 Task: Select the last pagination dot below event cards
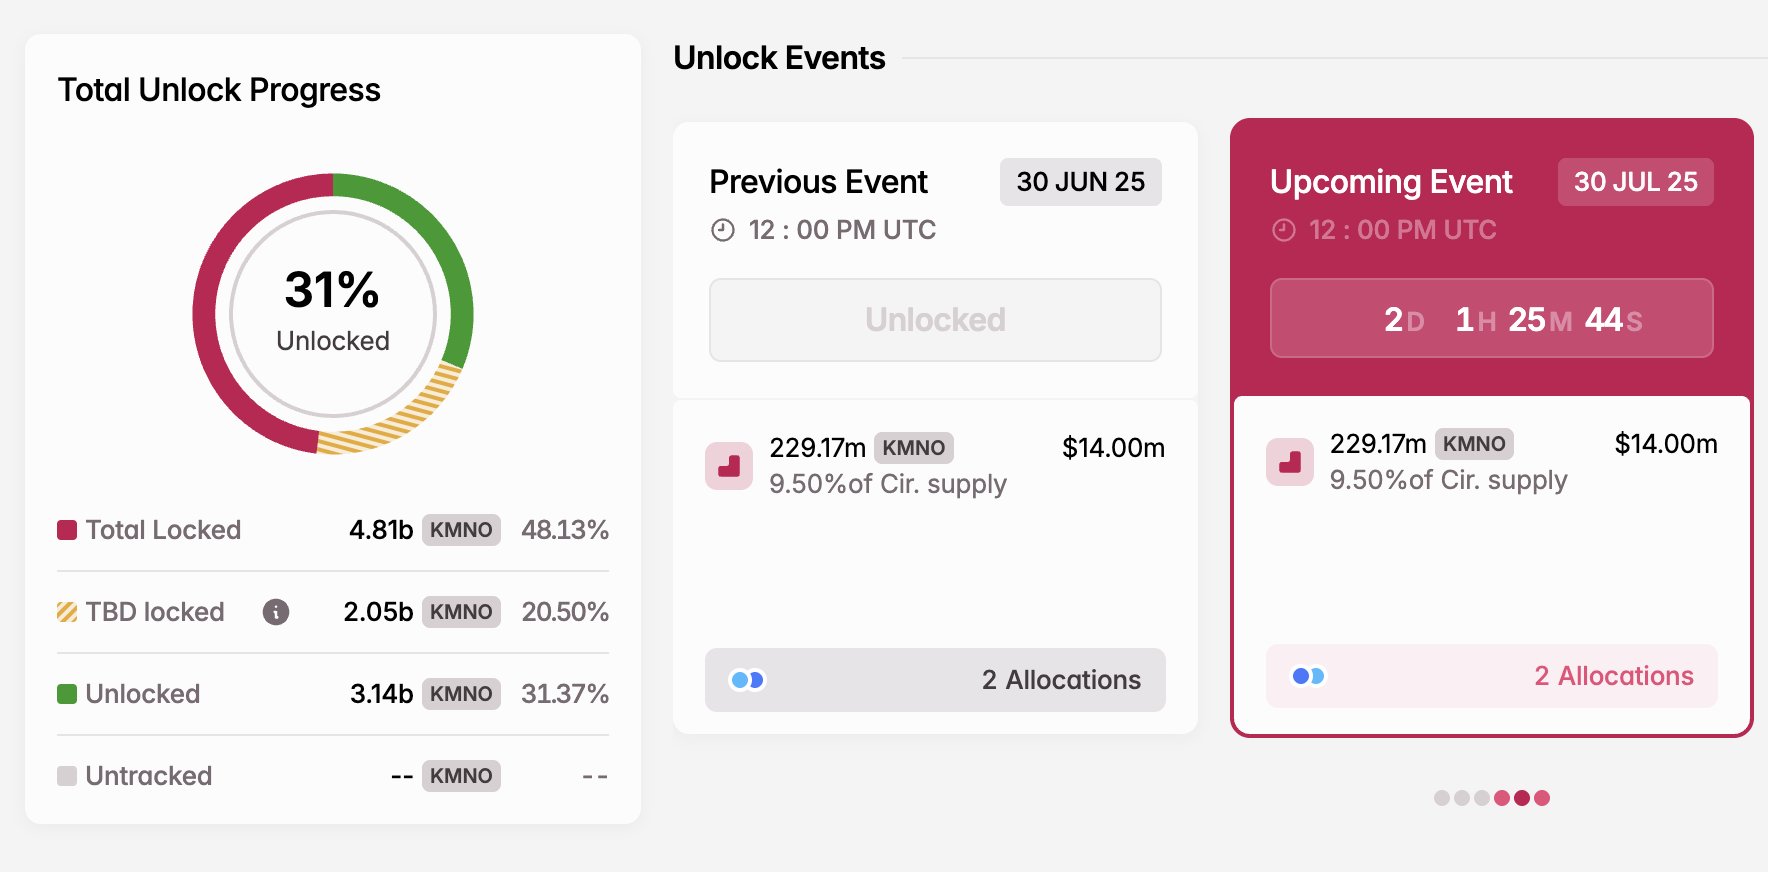[x=1540, y=798]
